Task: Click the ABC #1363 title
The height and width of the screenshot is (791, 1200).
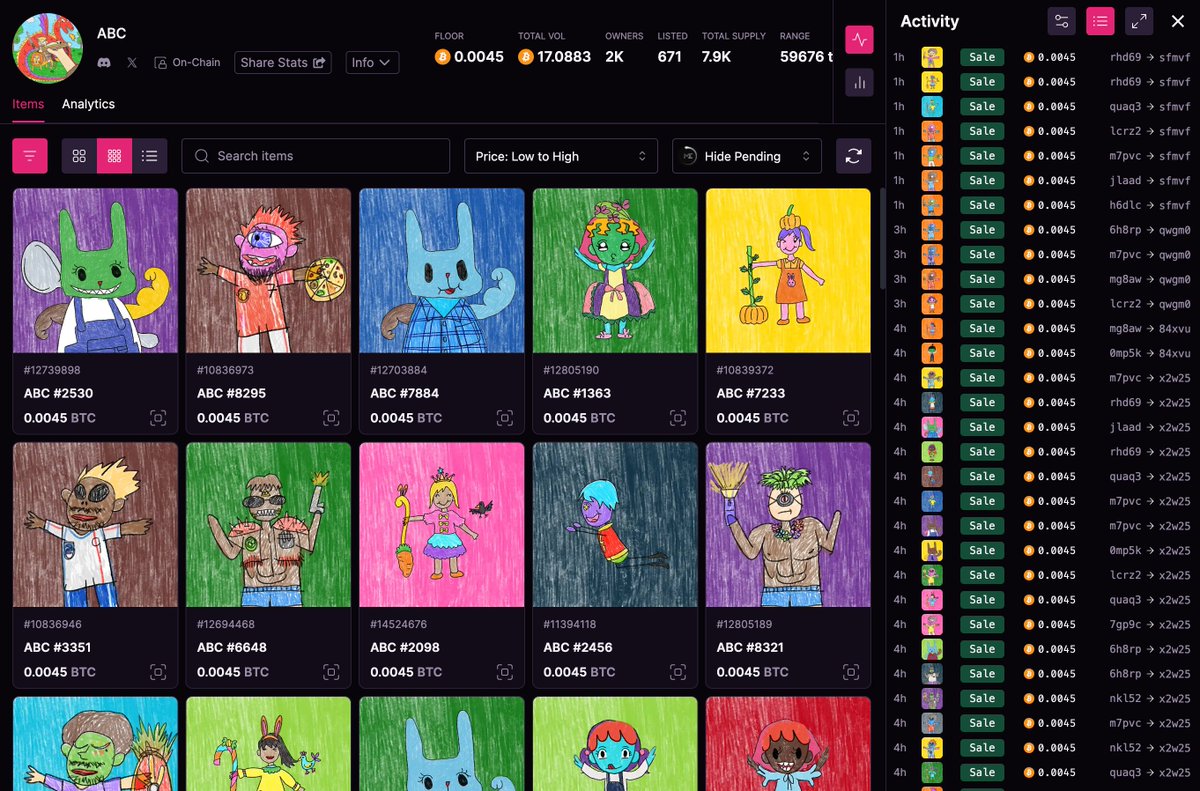Action: pos(577,393)
